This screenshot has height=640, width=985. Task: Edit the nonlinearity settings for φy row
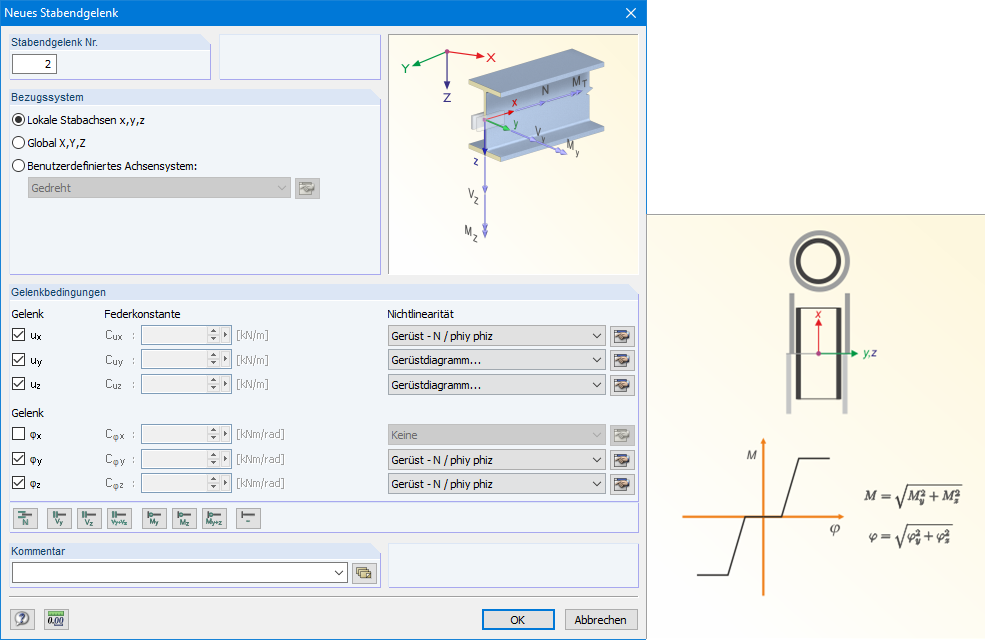[622, 460]
